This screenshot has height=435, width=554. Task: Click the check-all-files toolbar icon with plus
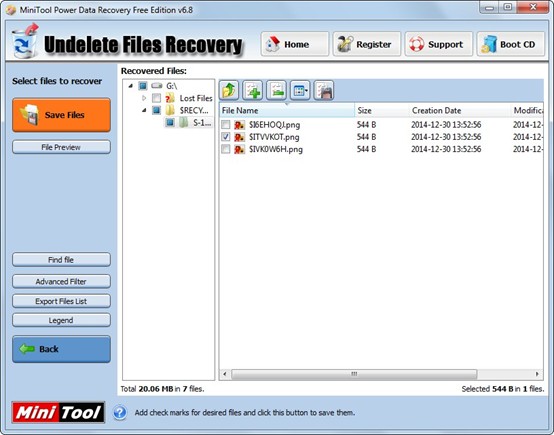pyautogui.click(x=253, y=90)
